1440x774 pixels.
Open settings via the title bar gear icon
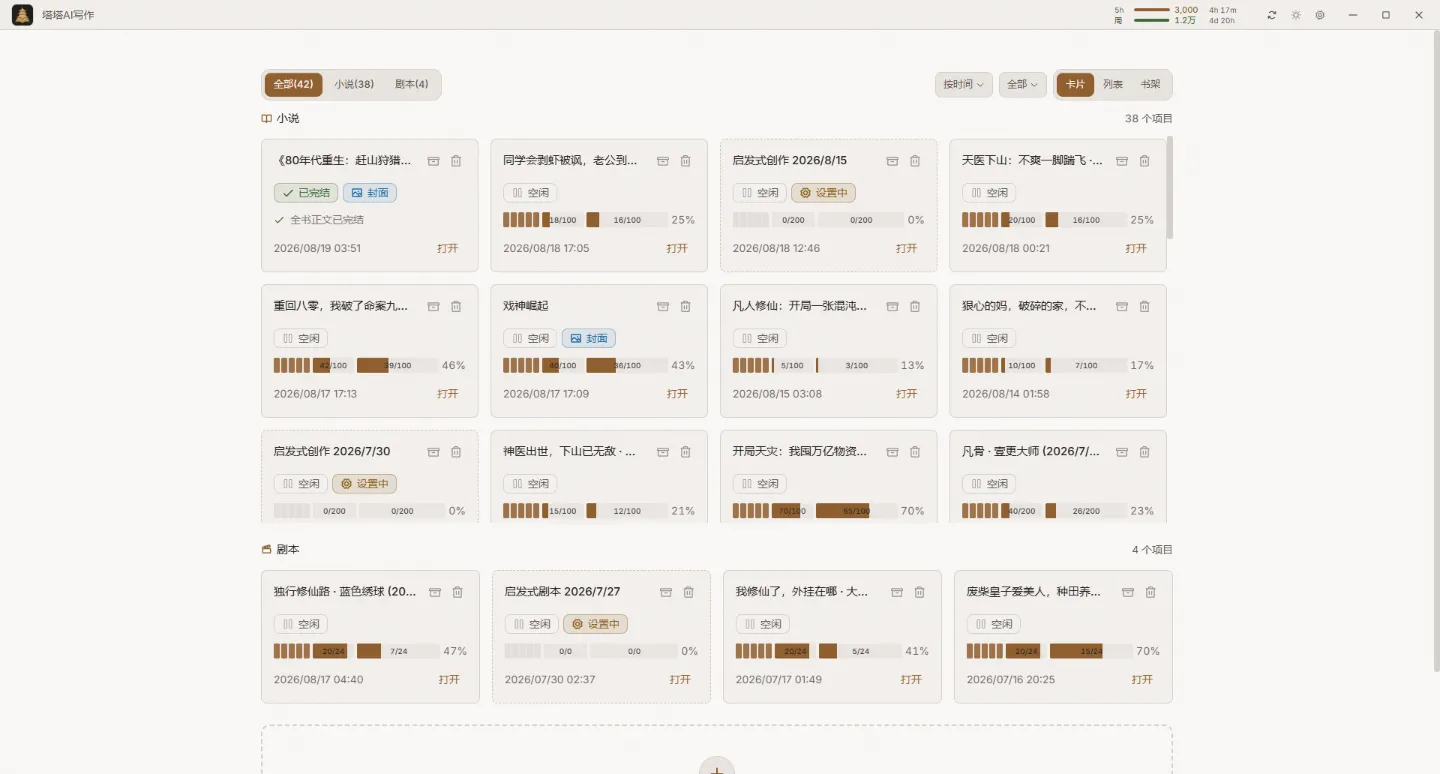click(x=1320, y=15)
